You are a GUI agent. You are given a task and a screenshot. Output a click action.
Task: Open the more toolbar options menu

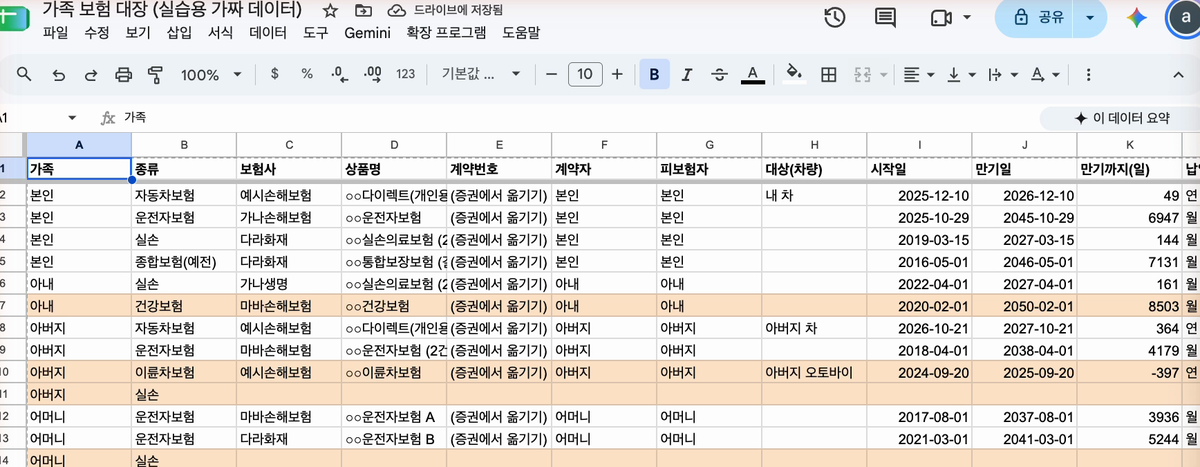[x=1088, y=74]
